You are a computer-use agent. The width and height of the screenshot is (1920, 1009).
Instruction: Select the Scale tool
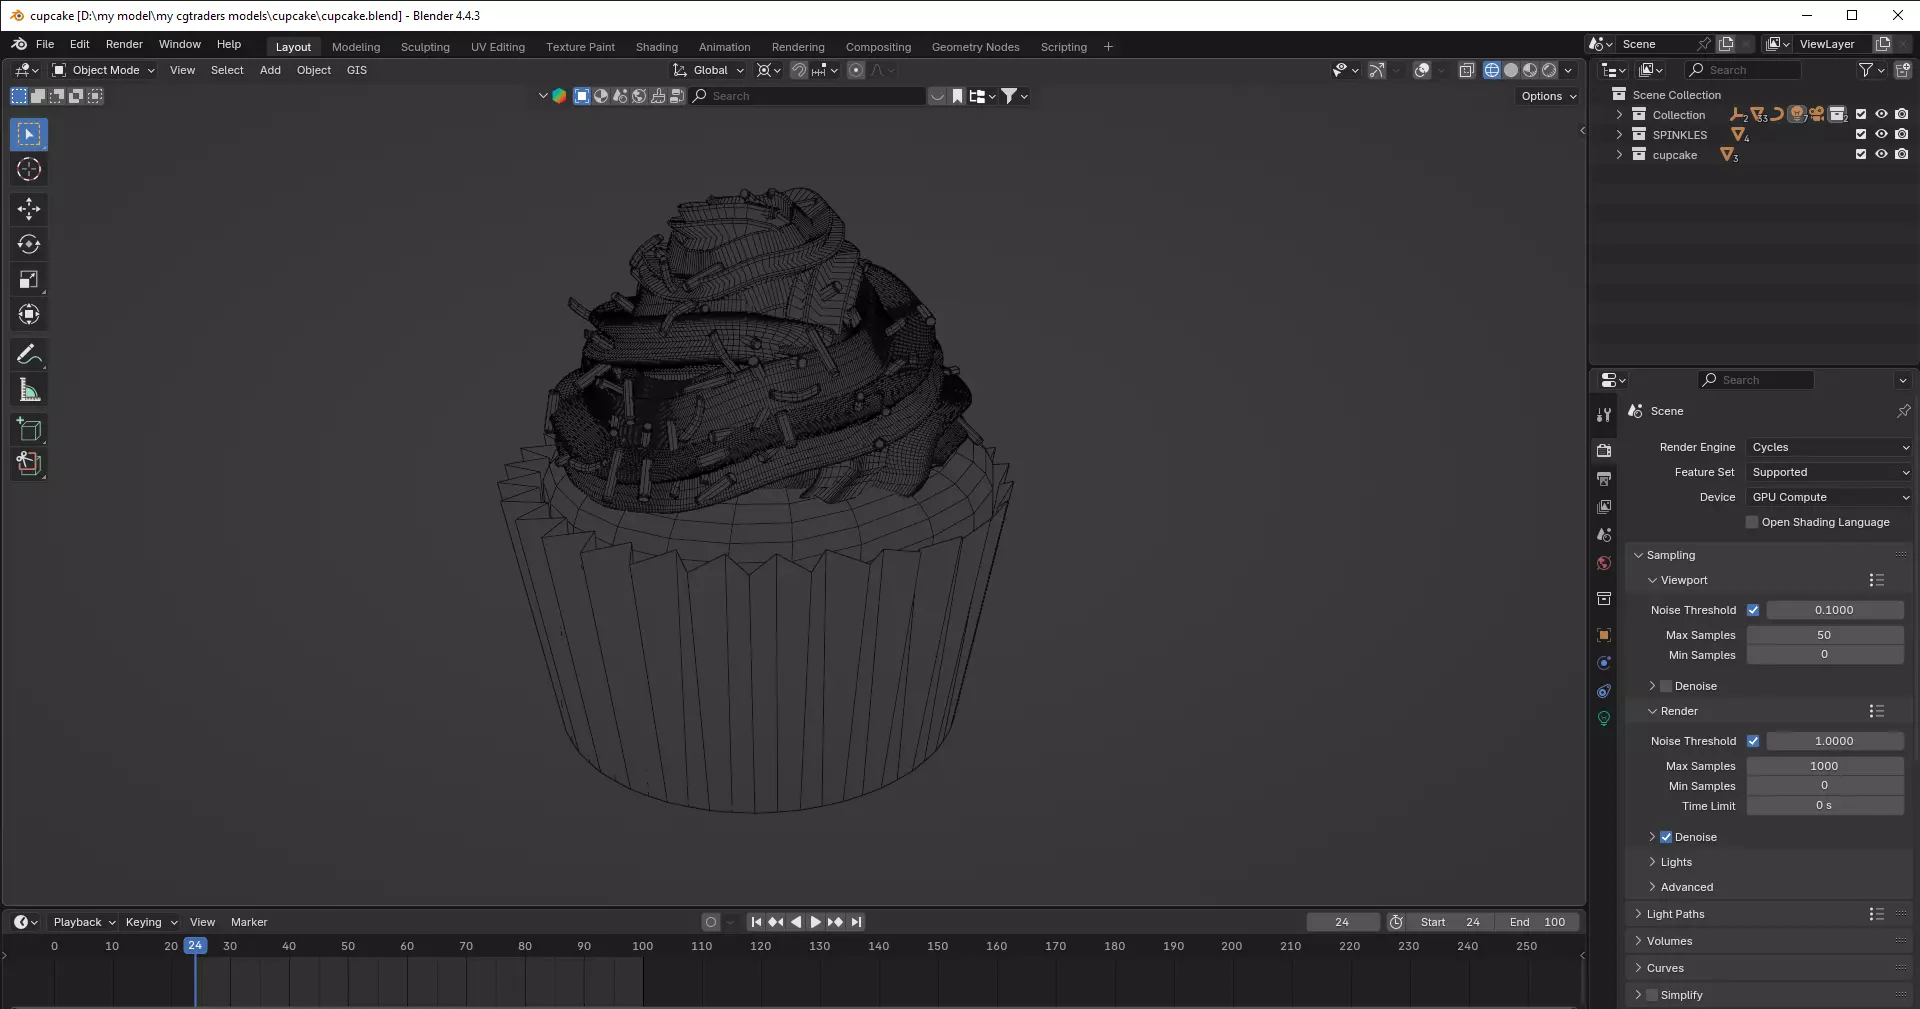(29, 279)
